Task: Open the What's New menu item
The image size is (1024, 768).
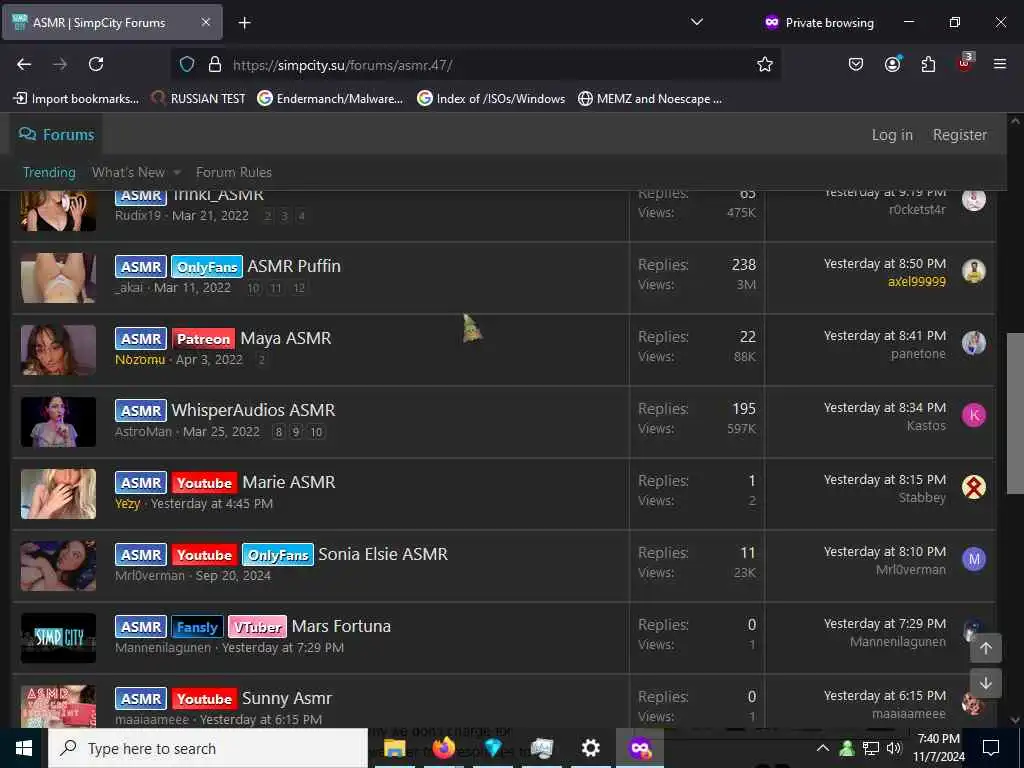Action: (x=128, y=172)
